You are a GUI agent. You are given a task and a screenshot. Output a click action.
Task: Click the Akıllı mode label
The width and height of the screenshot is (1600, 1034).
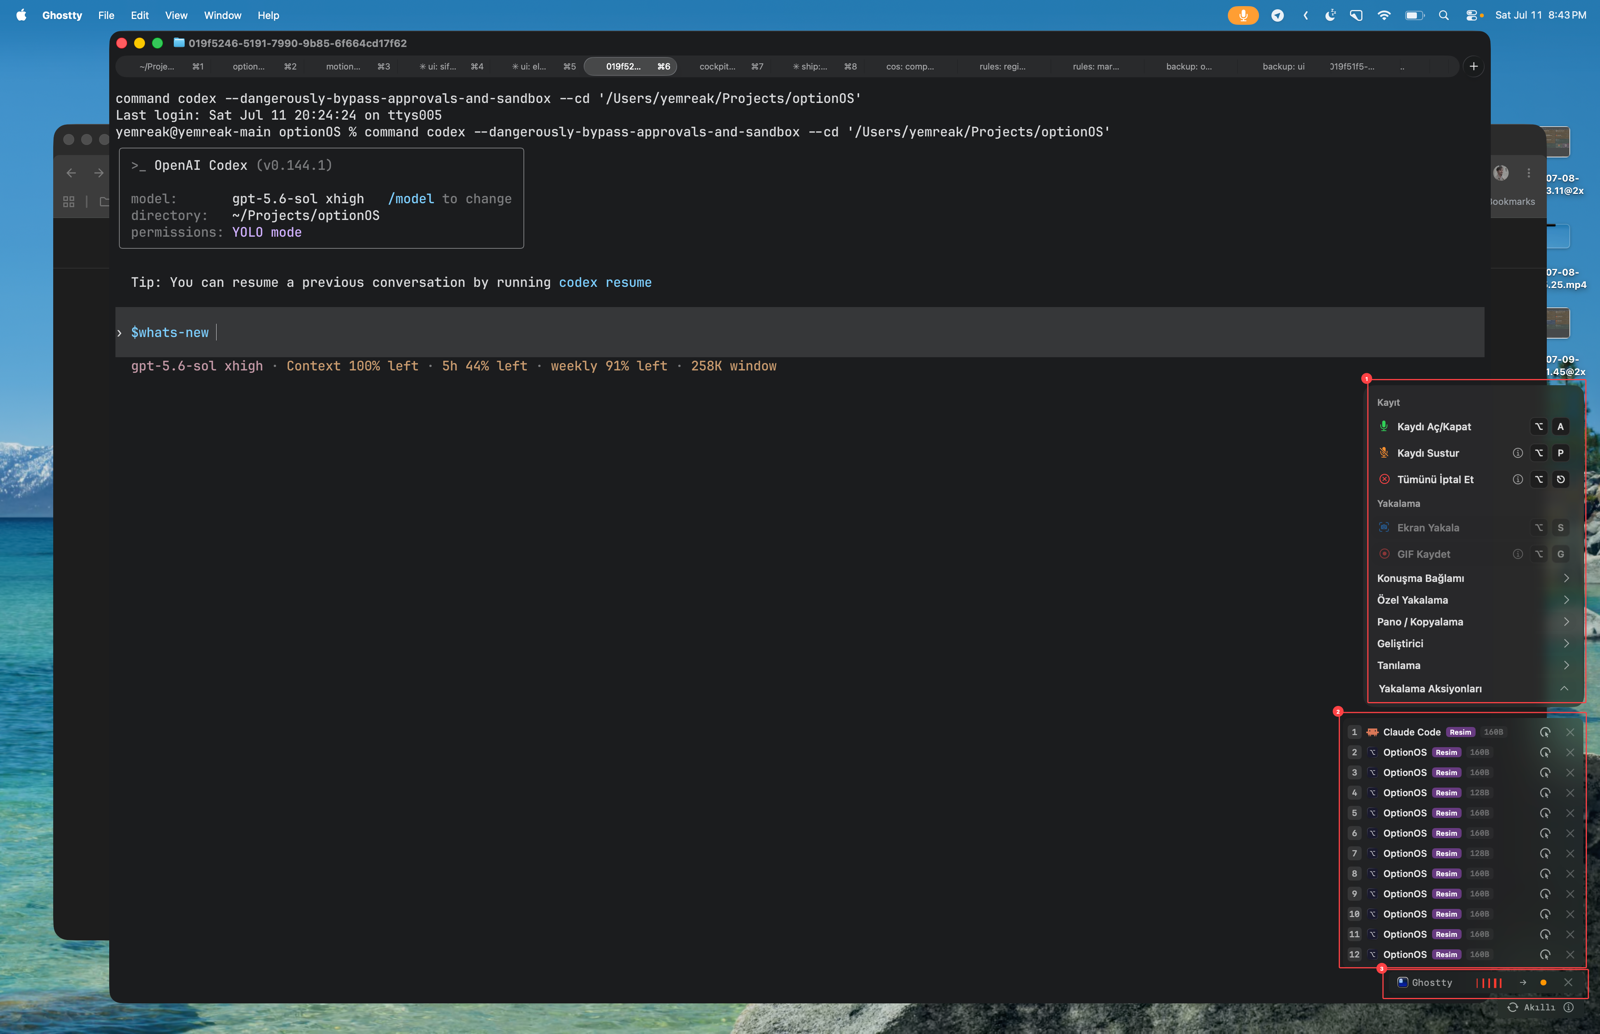click(x=1539, y=1007)
